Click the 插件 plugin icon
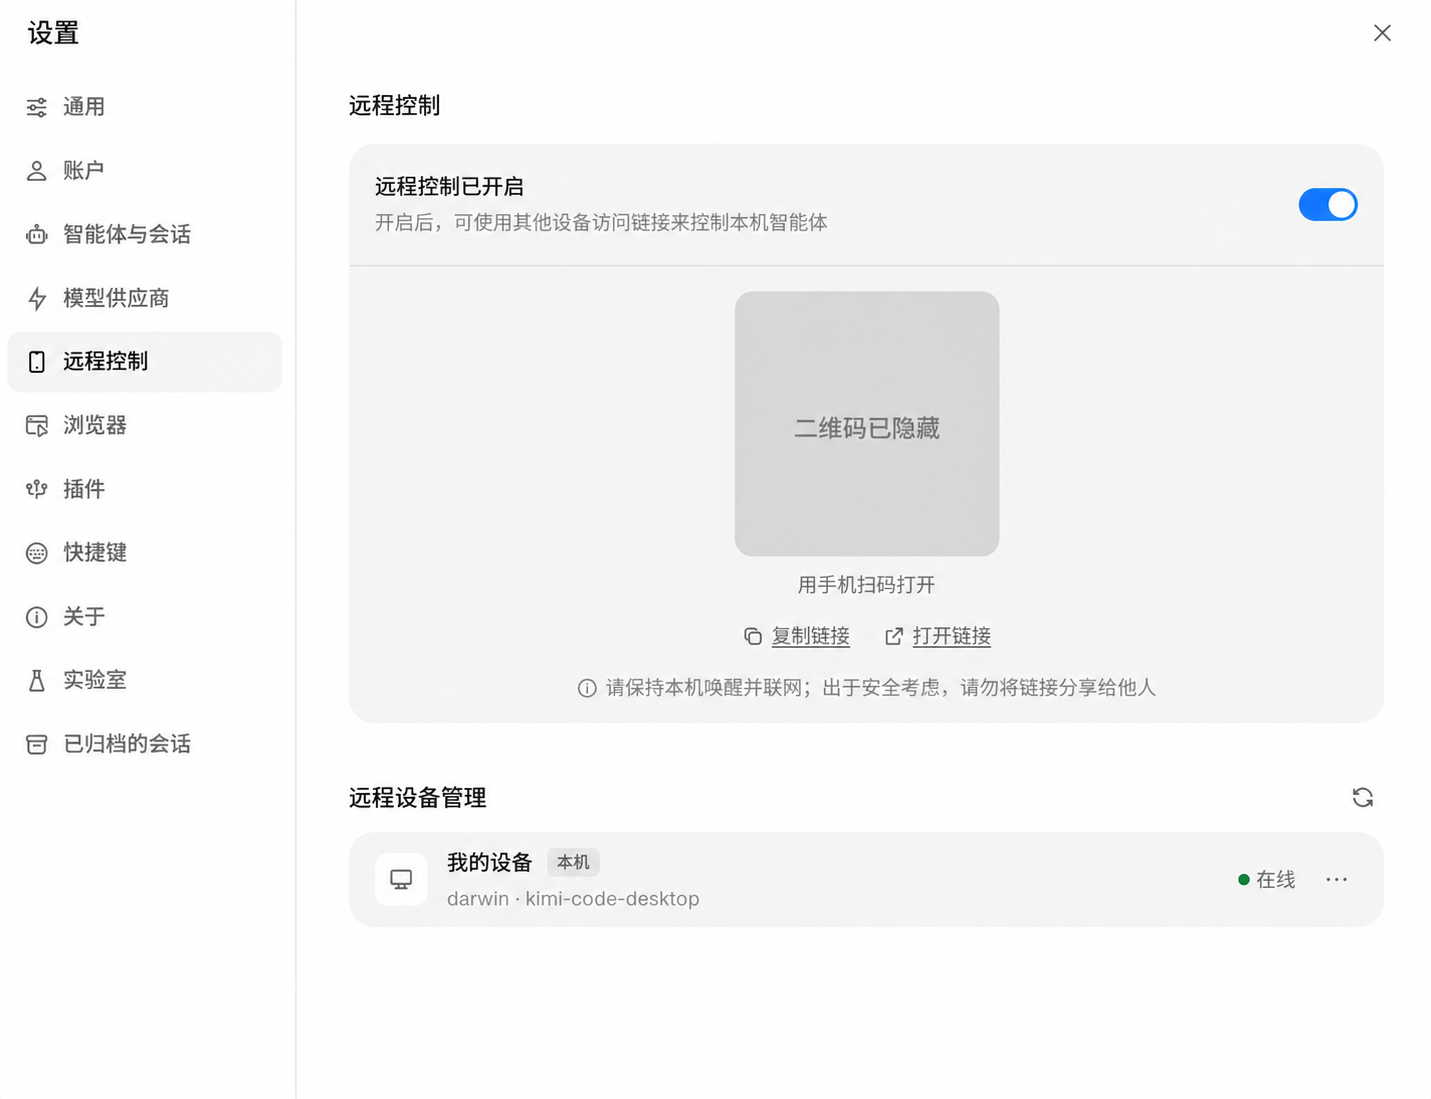1431x1099 pixels. pos(37,489)
